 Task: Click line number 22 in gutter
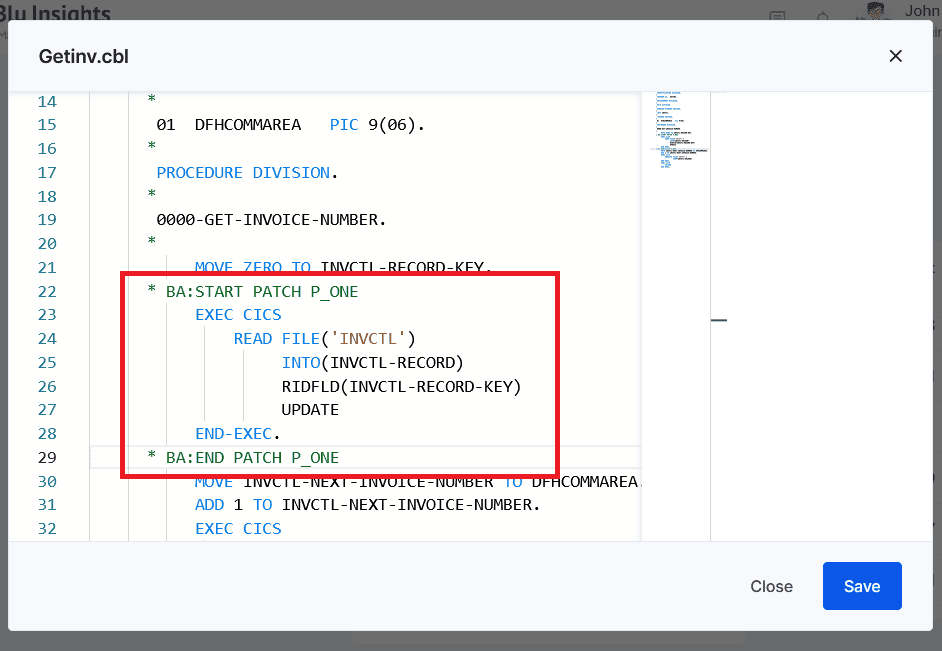(x=47, y=292)
